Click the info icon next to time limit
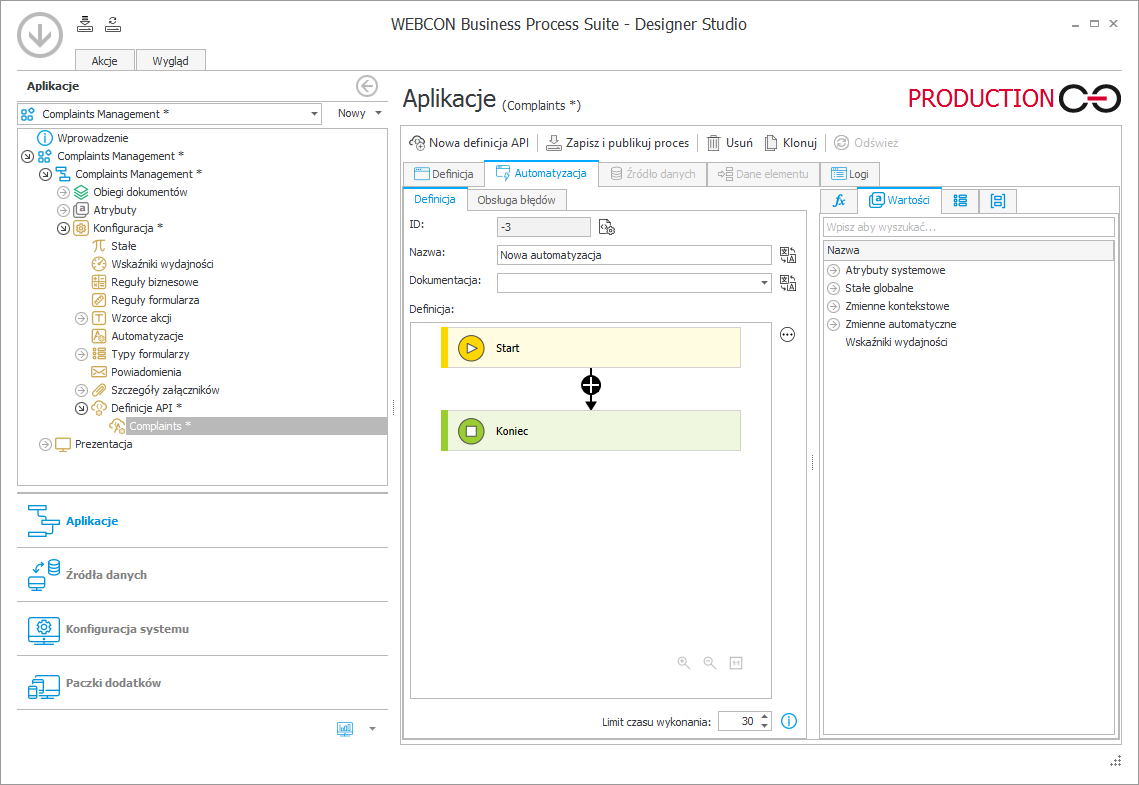 [789, 721]
